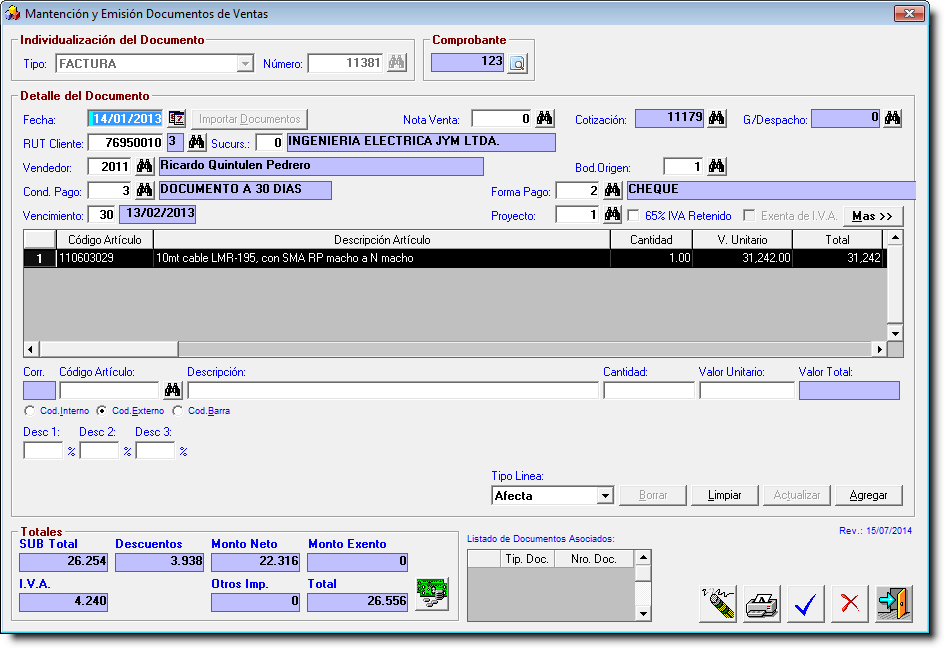
Task: Click the Vencimiento days field
Action: 101,214
